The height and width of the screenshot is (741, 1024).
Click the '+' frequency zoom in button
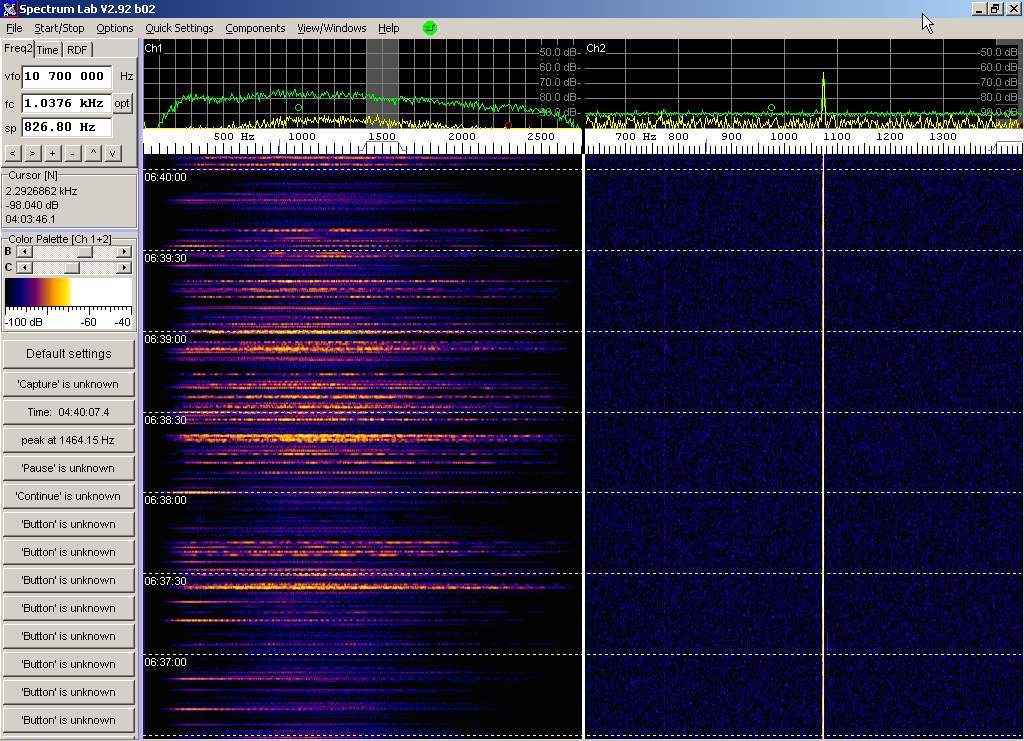[52, 153]
